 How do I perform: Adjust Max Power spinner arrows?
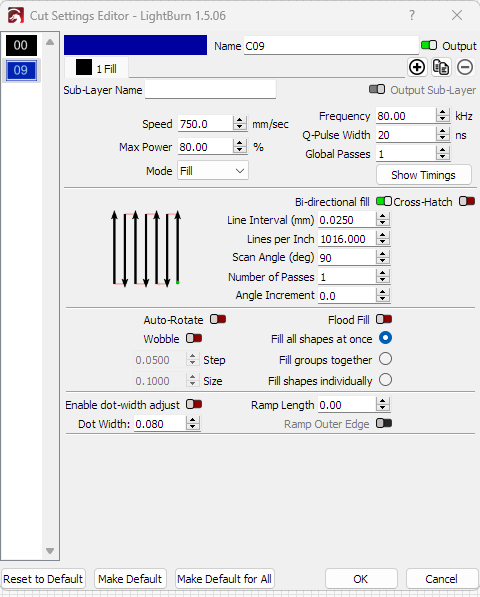click(x=239, y=146)
